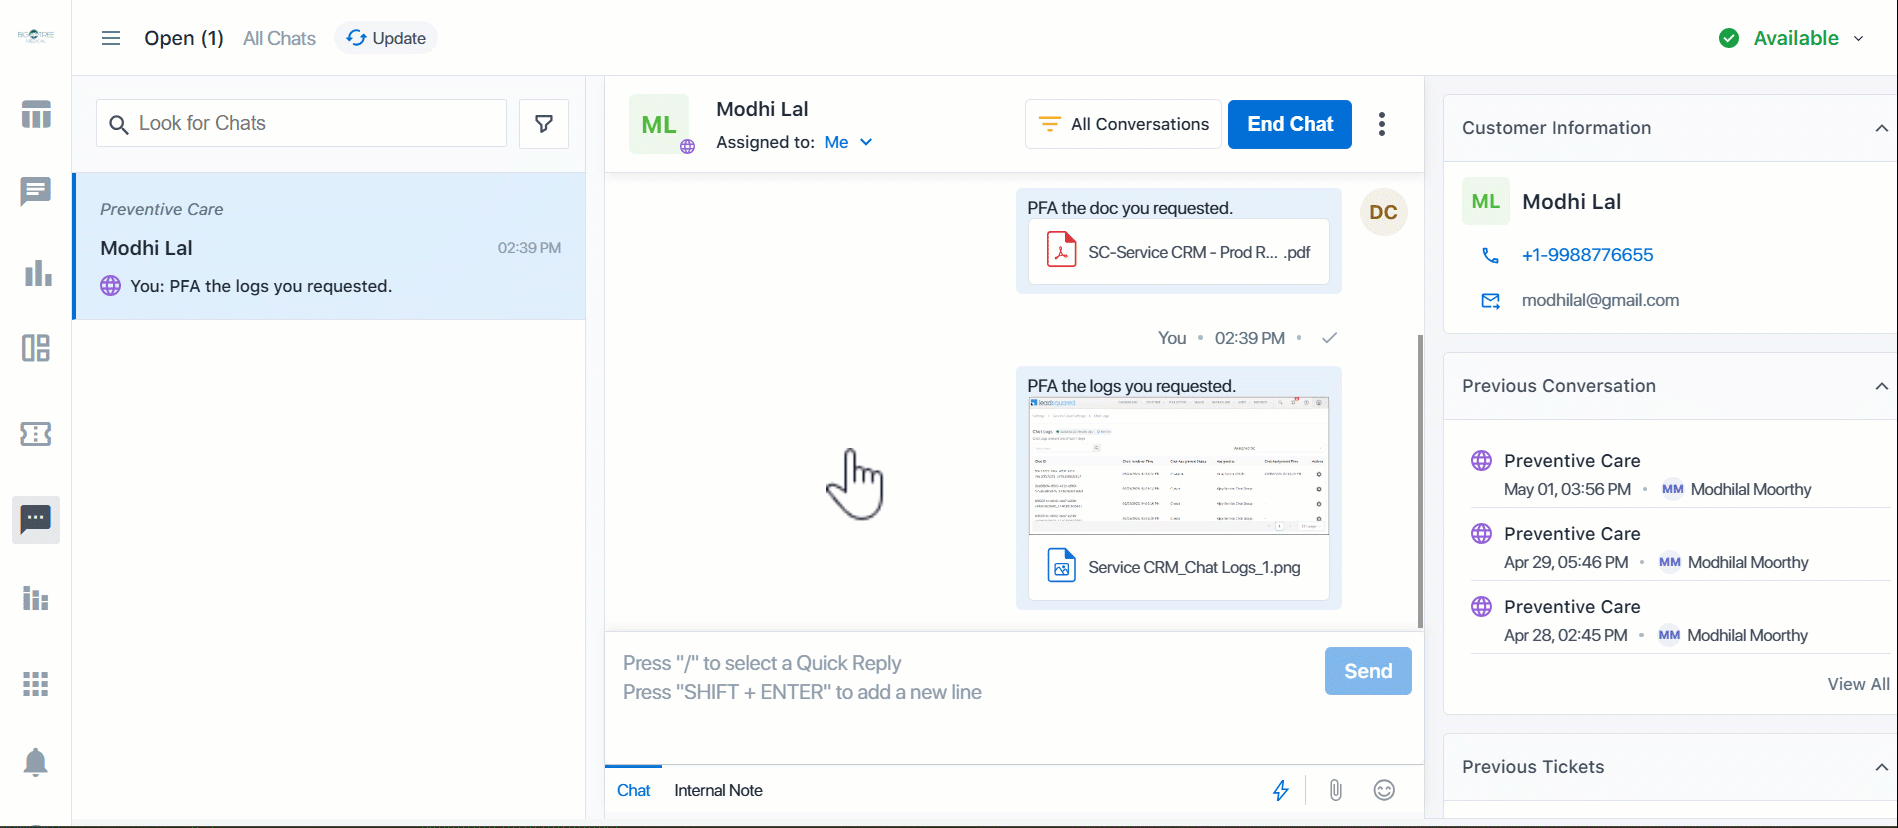Screen dimensions: 1898x828
Task: Open Preventive Care conversation from Apr 28
Action: pos(1680,620)
